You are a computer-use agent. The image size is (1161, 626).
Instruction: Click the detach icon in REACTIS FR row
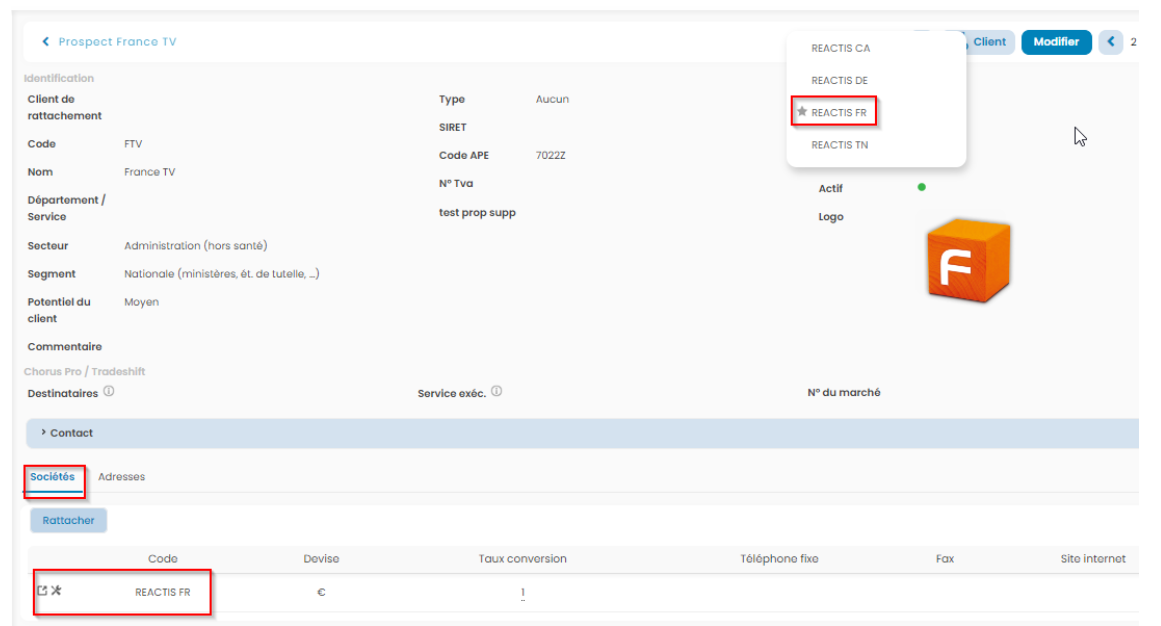tap(57, 591)
